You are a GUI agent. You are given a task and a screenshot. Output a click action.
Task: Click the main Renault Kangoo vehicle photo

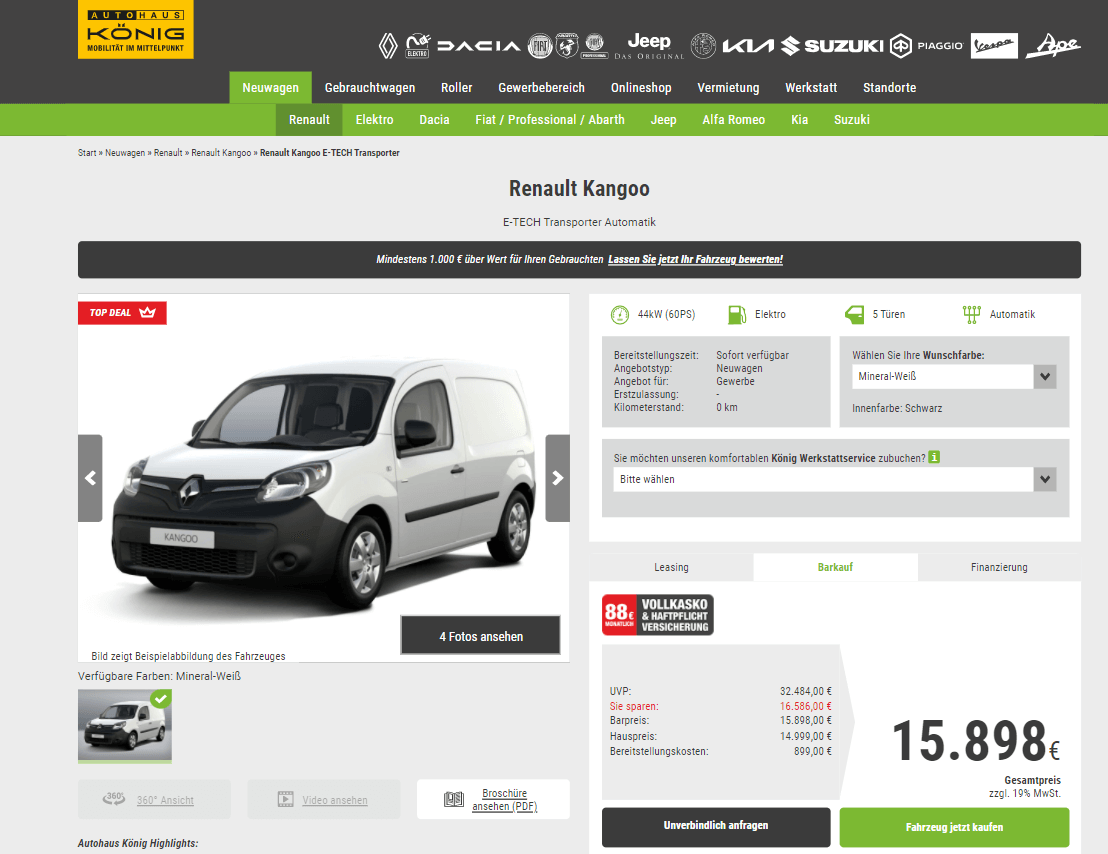pyautogui.click(x=324, y=478)
